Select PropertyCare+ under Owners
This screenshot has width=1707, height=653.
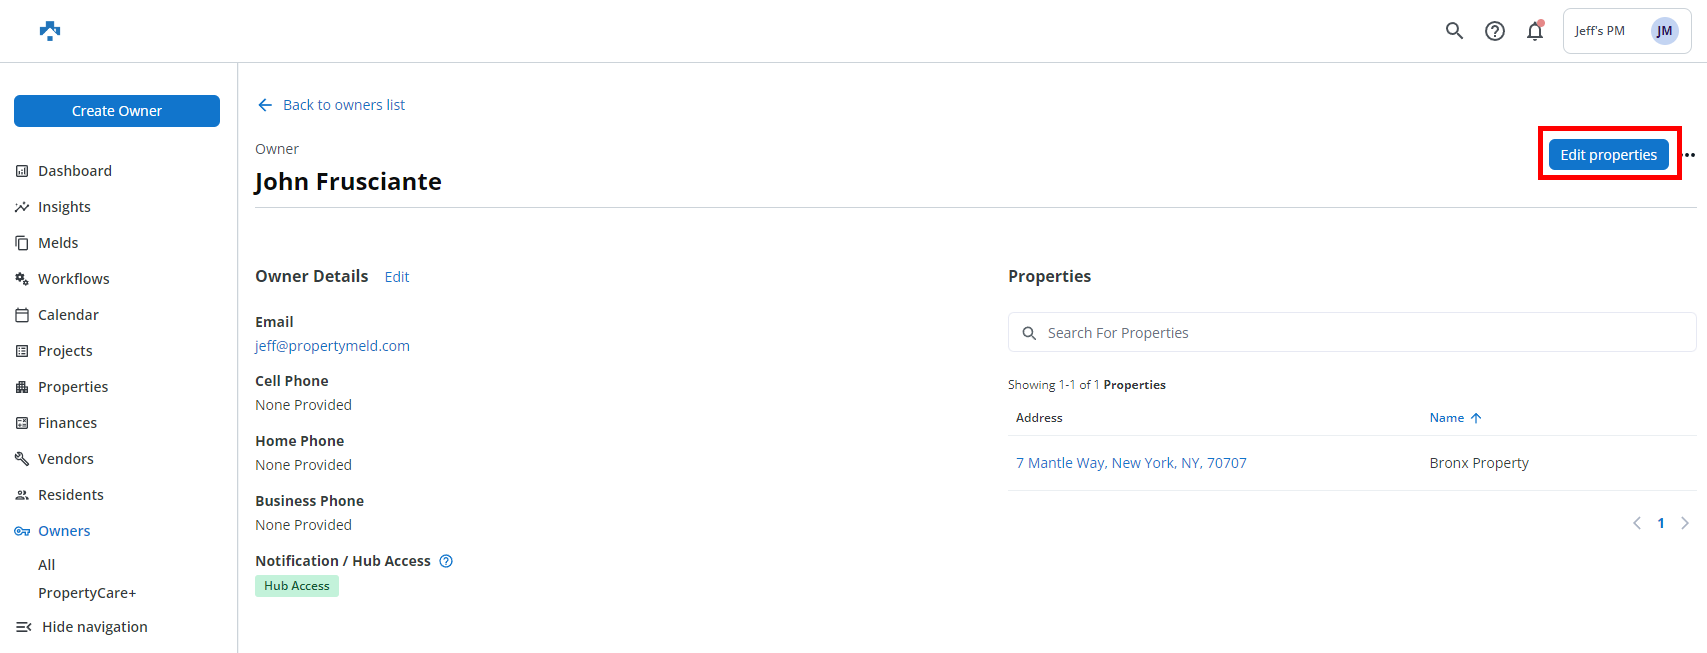coord(87,593)
